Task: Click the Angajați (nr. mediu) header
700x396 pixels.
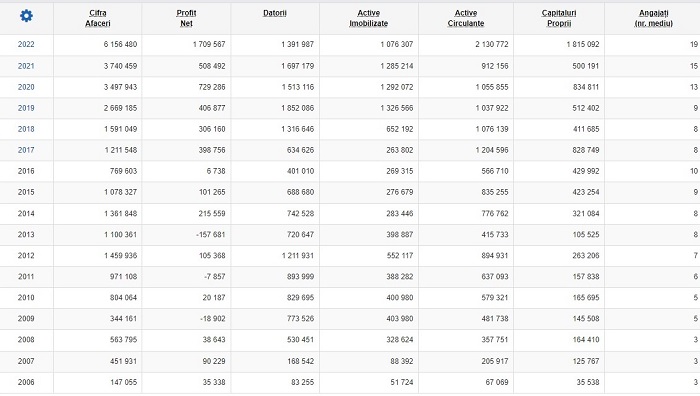Action: (654, 18)
